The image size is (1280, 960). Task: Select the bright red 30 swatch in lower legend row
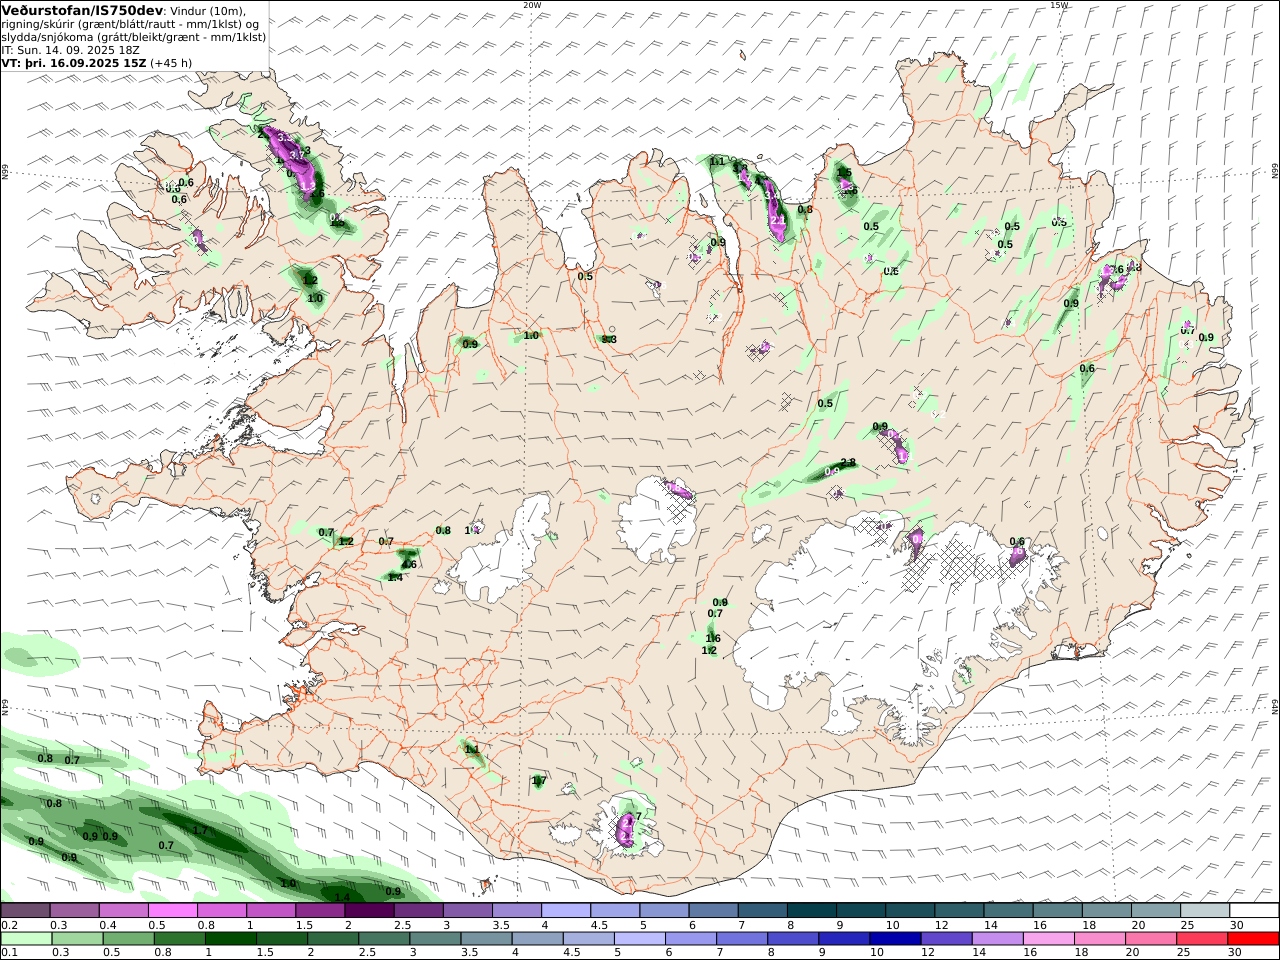click(1252, 938)
